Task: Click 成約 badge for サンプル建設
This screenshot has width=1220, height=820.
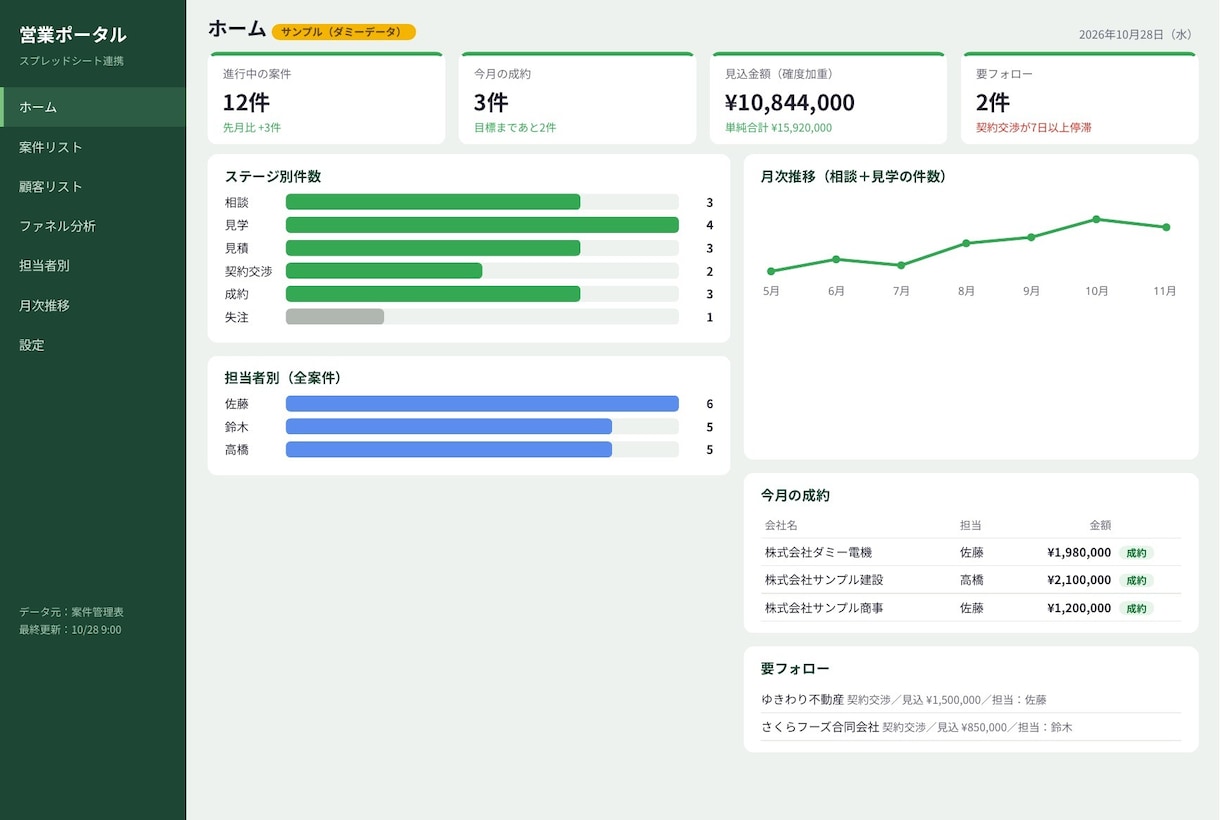Action: (1137, 580)
